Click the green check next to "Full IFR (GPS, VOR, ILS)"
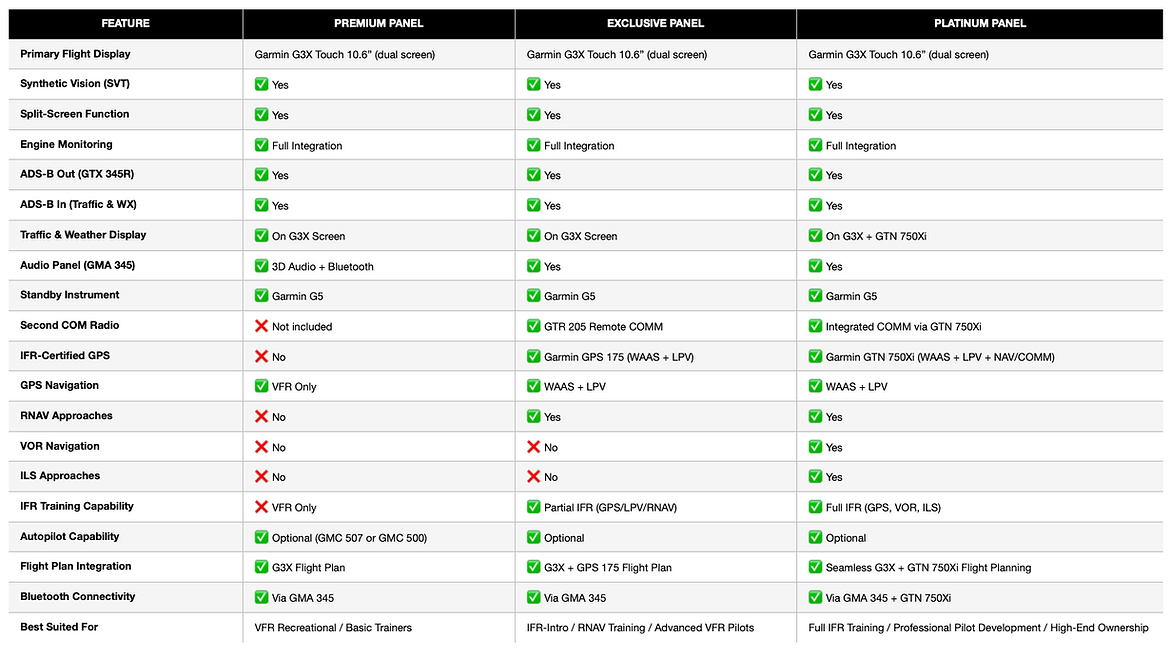This screenshot has height=654, width=1171. [x=815, y=507]
